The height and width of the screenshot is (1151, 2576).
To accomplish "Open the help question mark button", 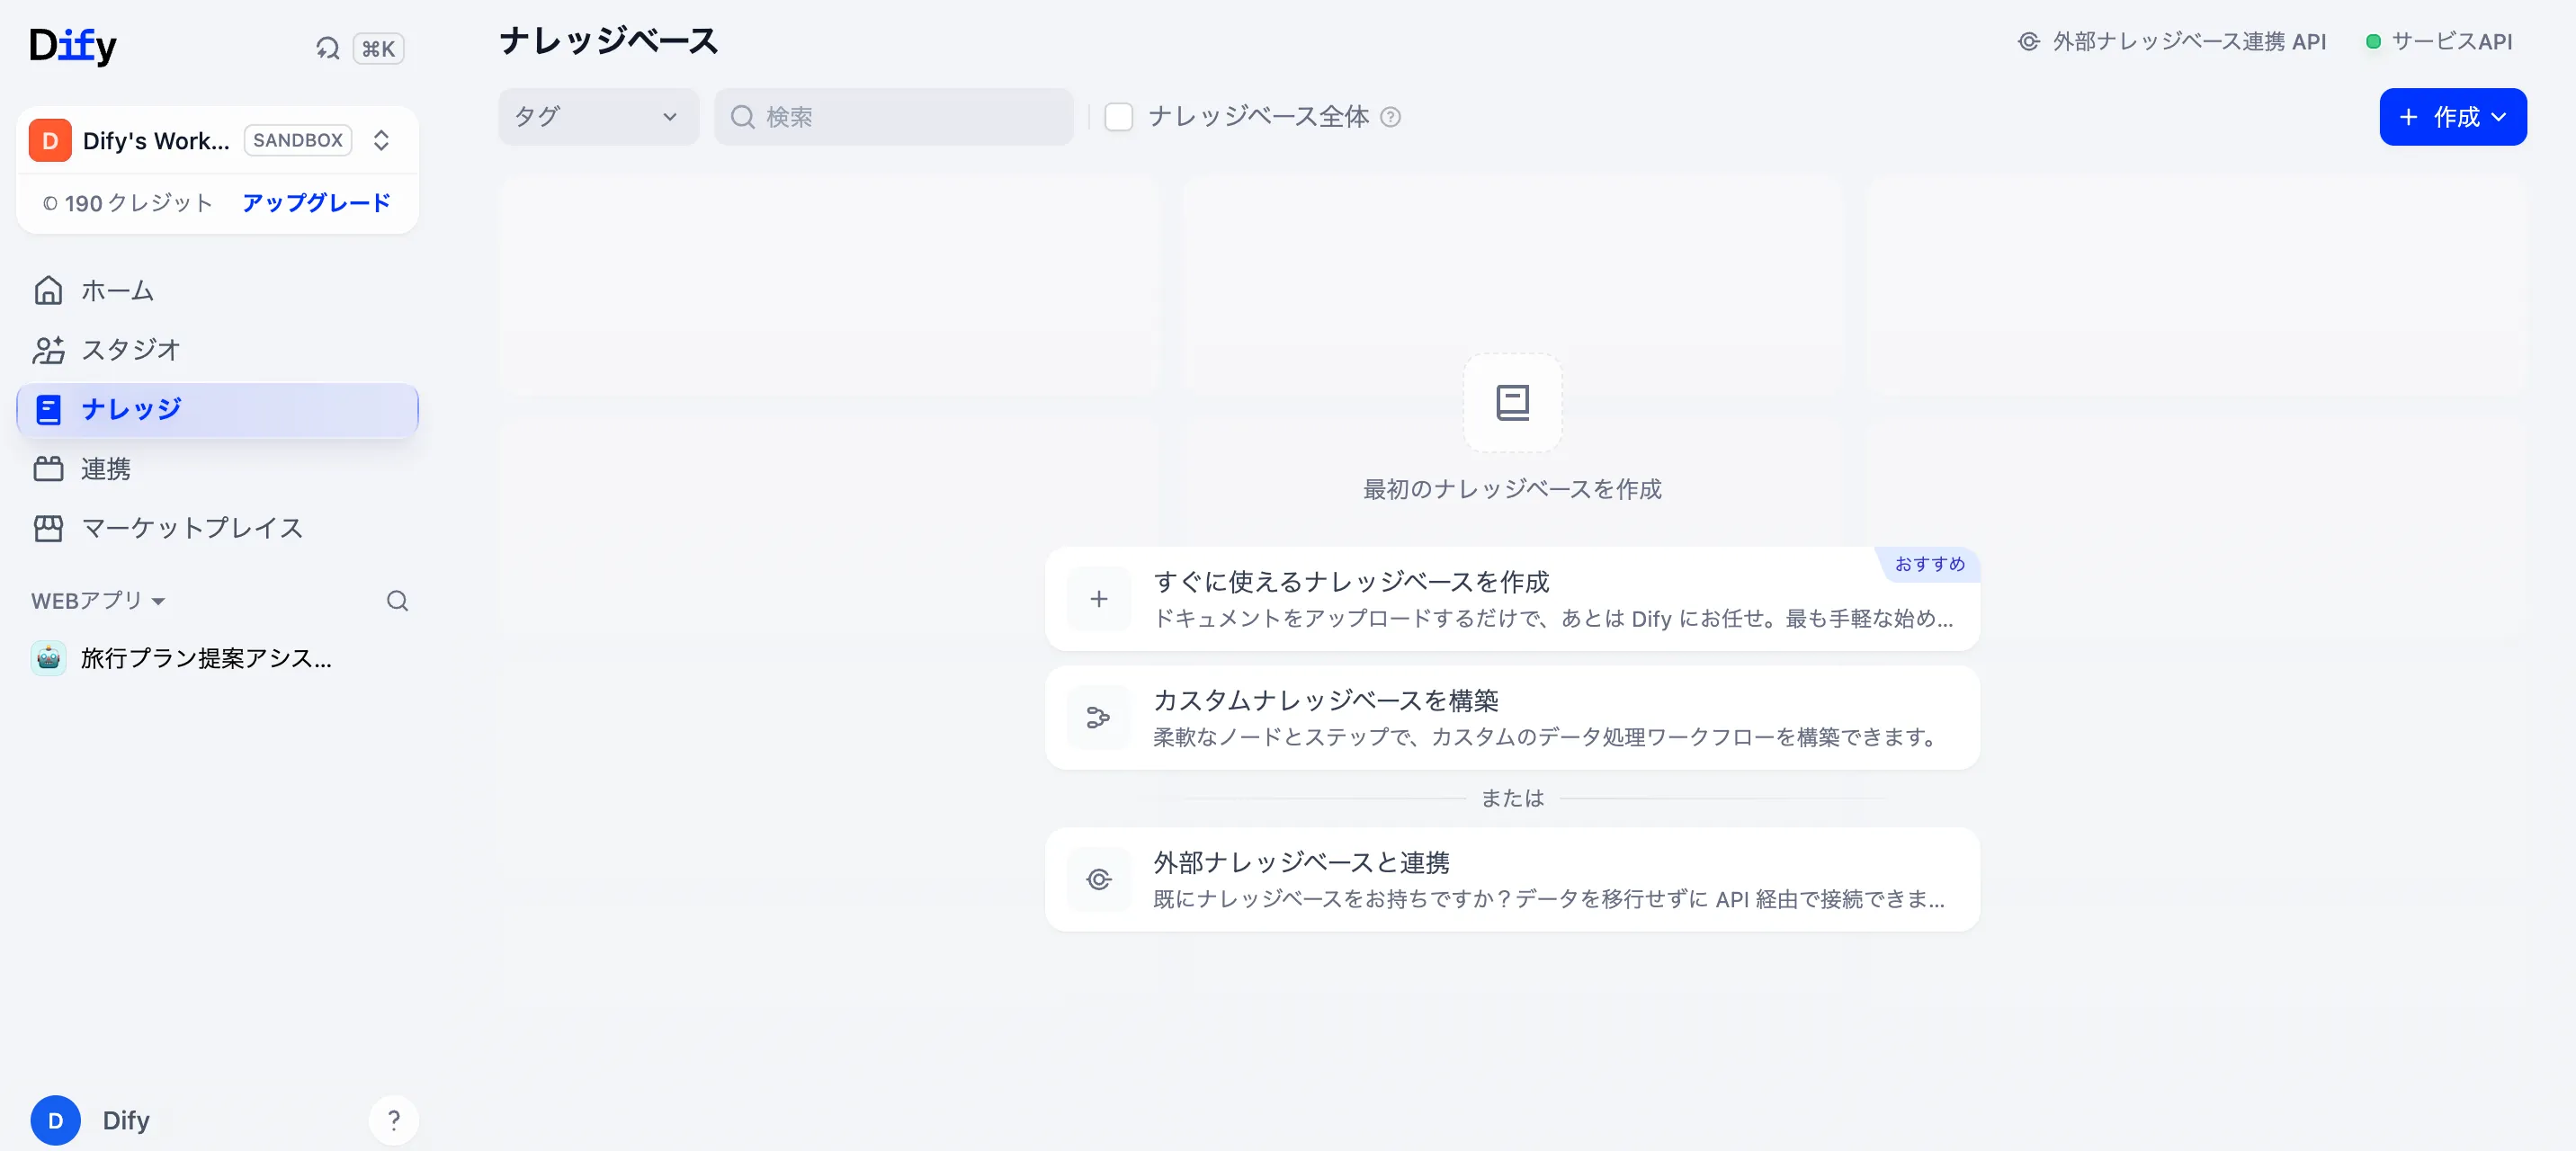I will [x=394, y=1120].
